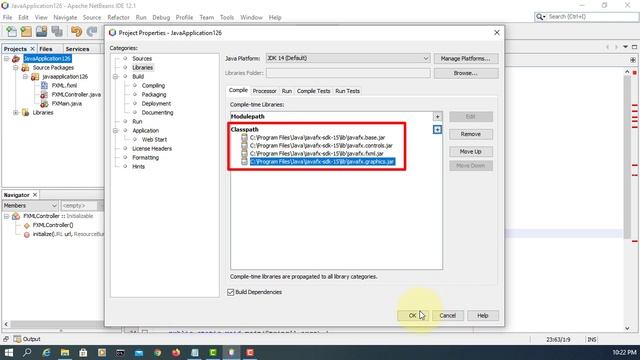Viewport: 640px width, 360px height.
Task: Open the File menu
Action: pyautogui.click(x=7, y=18)
